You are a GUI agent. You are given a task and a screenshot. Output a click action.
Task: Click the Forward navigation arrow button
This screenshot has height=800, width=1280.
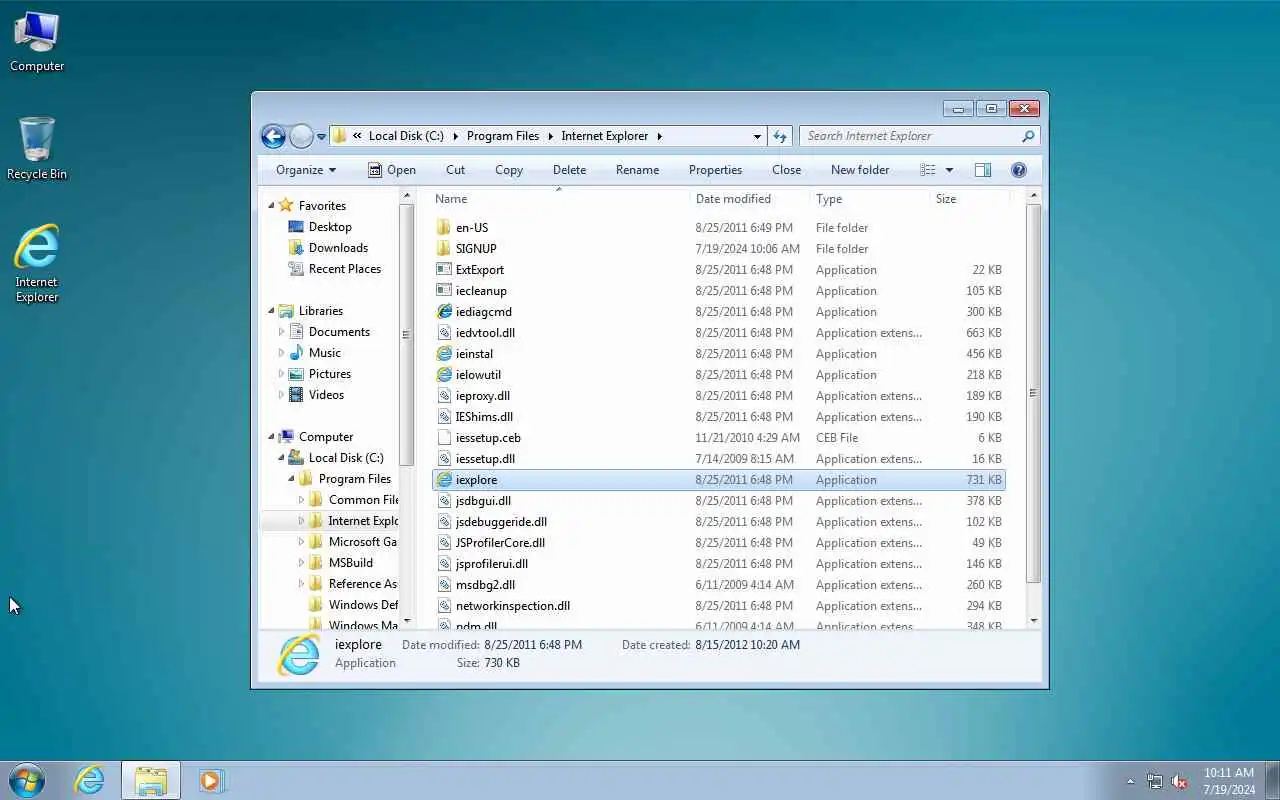point(301,136)
